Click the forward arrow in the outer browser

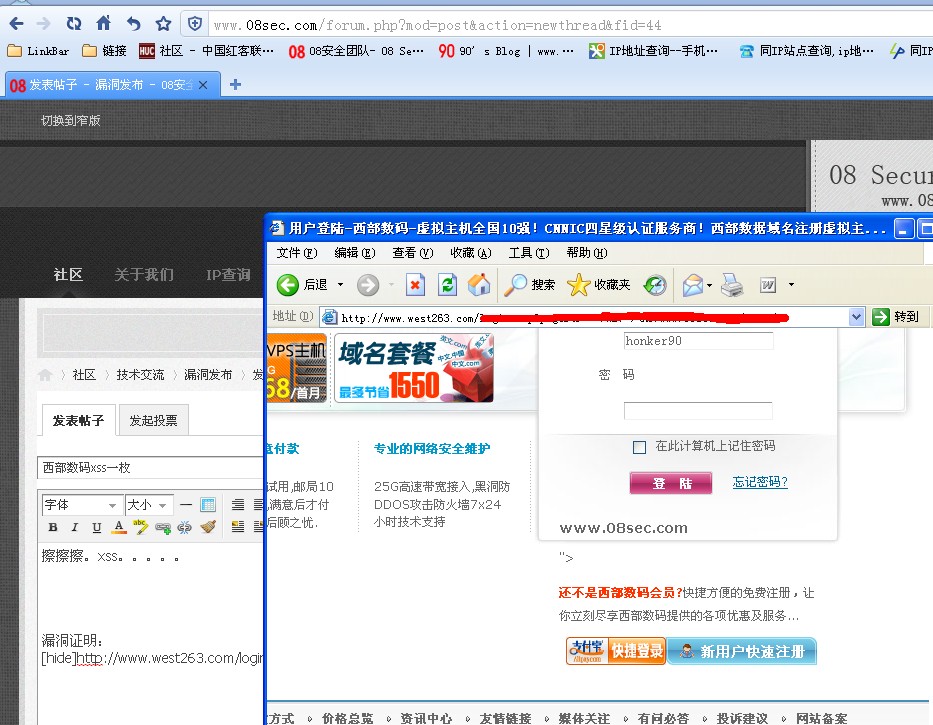point(43,24)
